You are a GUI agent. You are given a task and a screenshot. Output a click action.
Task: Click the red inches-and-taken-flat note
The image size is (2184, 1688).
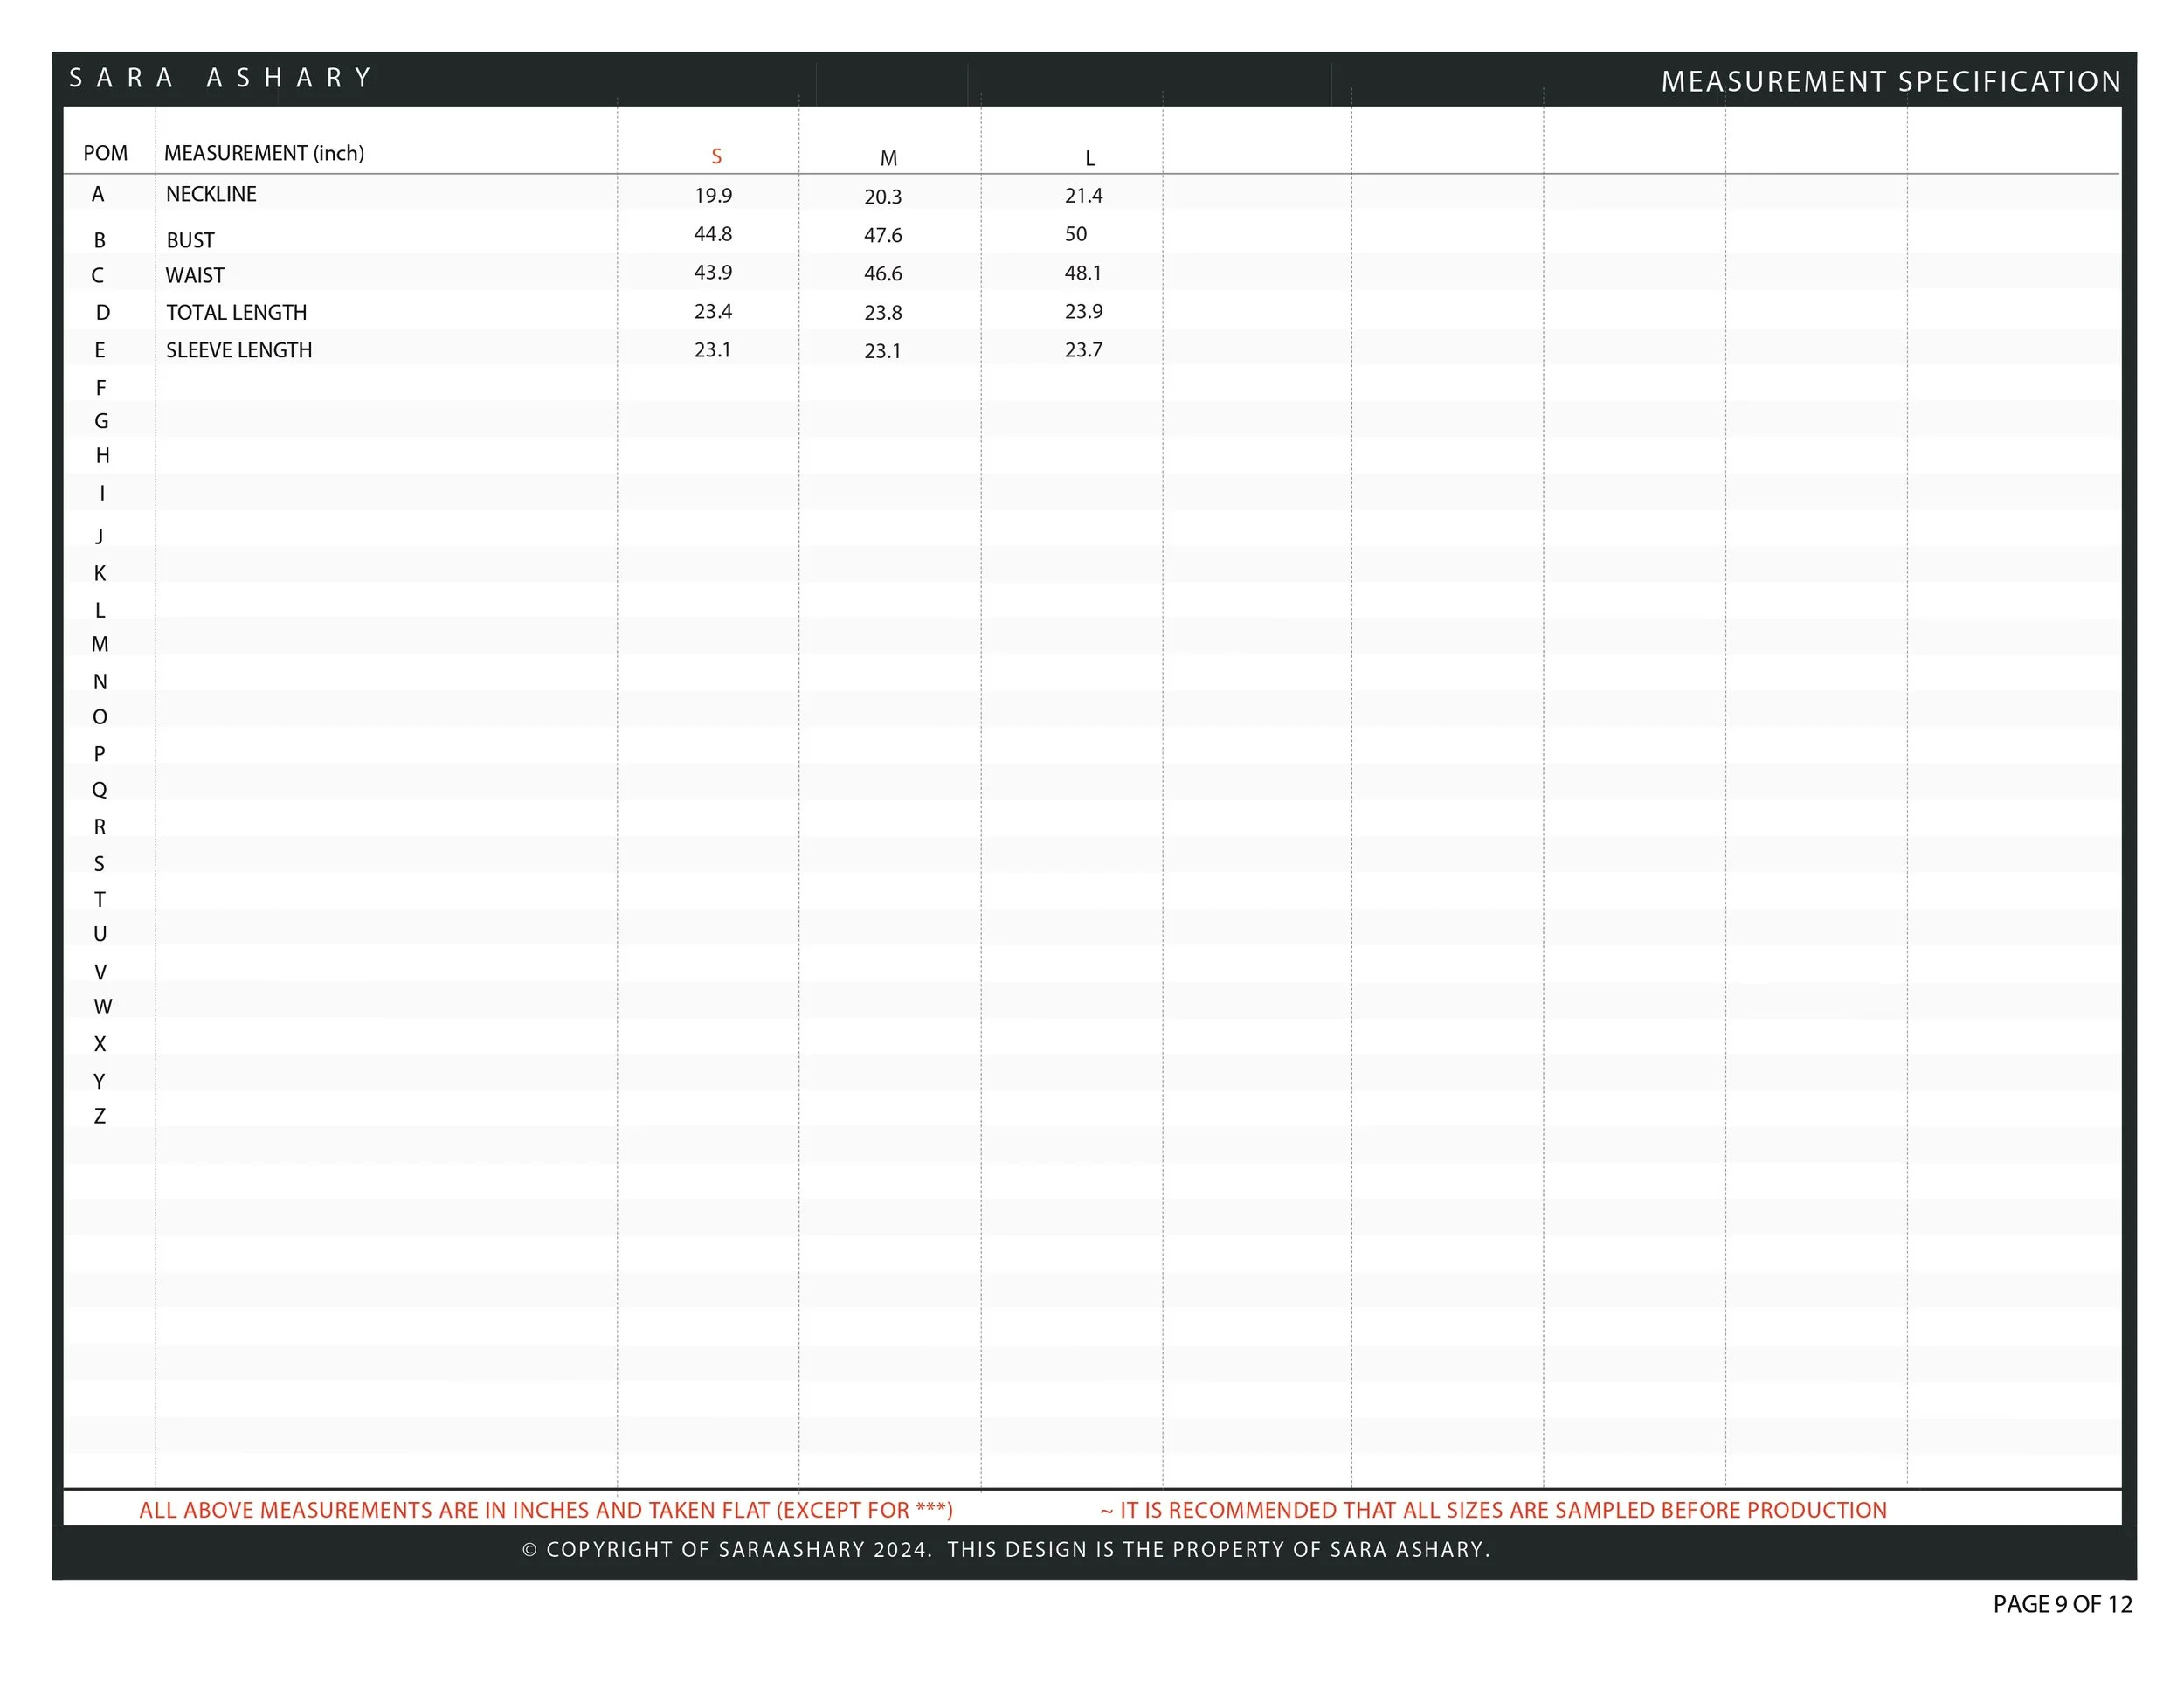(x=546, y=1510)
